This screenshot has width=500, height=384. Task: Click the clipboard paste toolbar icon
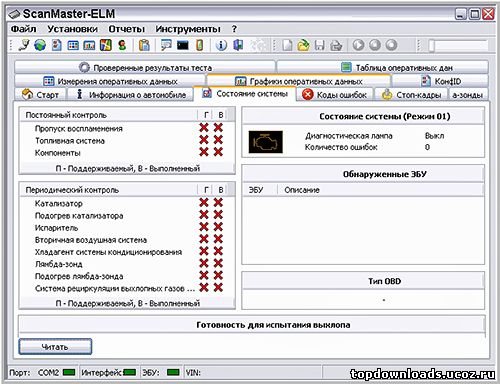tap(144, 45)
